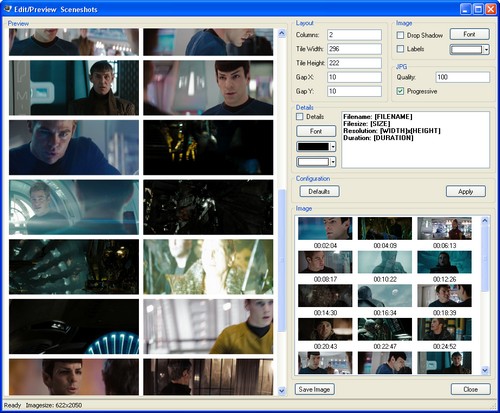Click preview scroll up arrow
Viewport: 500px width, 413px height.
[282, 33]
